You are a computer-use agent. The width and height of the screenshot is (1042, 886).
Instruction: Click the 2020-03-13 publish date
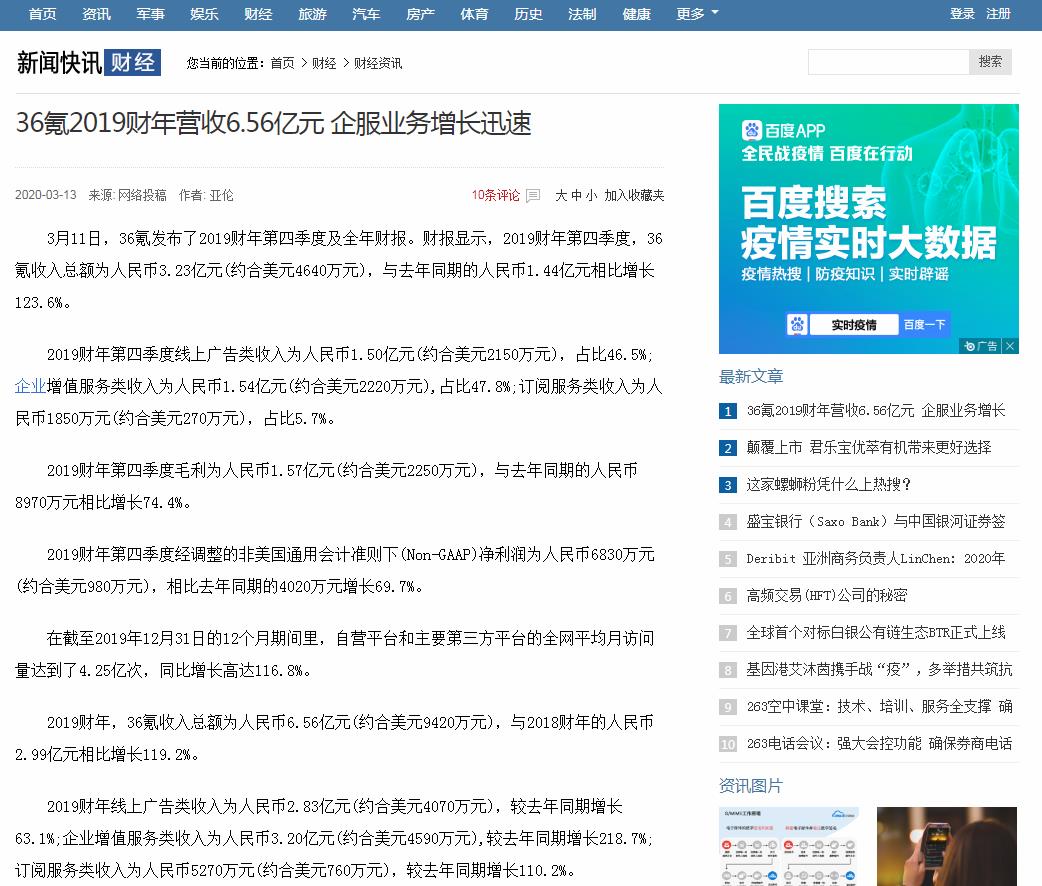point(46,195)
